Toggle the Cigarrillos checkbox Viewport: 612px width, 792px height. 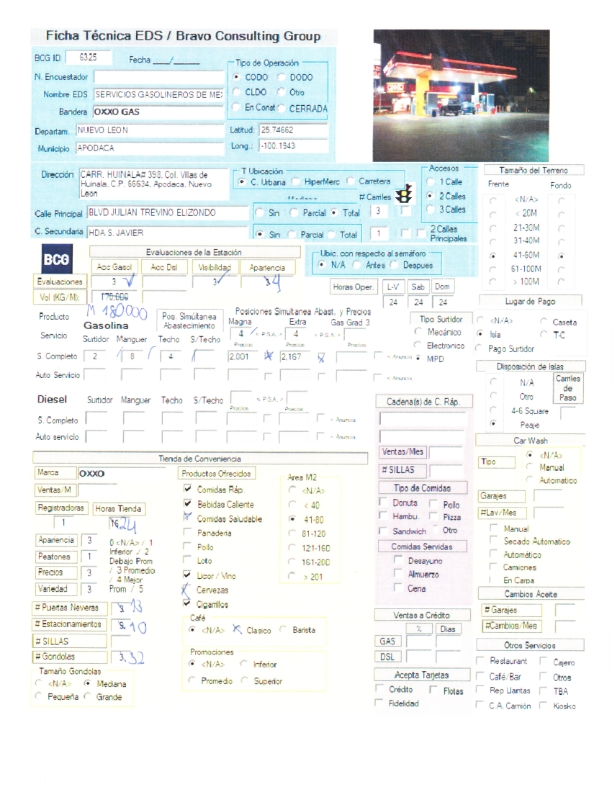(187, 603)
